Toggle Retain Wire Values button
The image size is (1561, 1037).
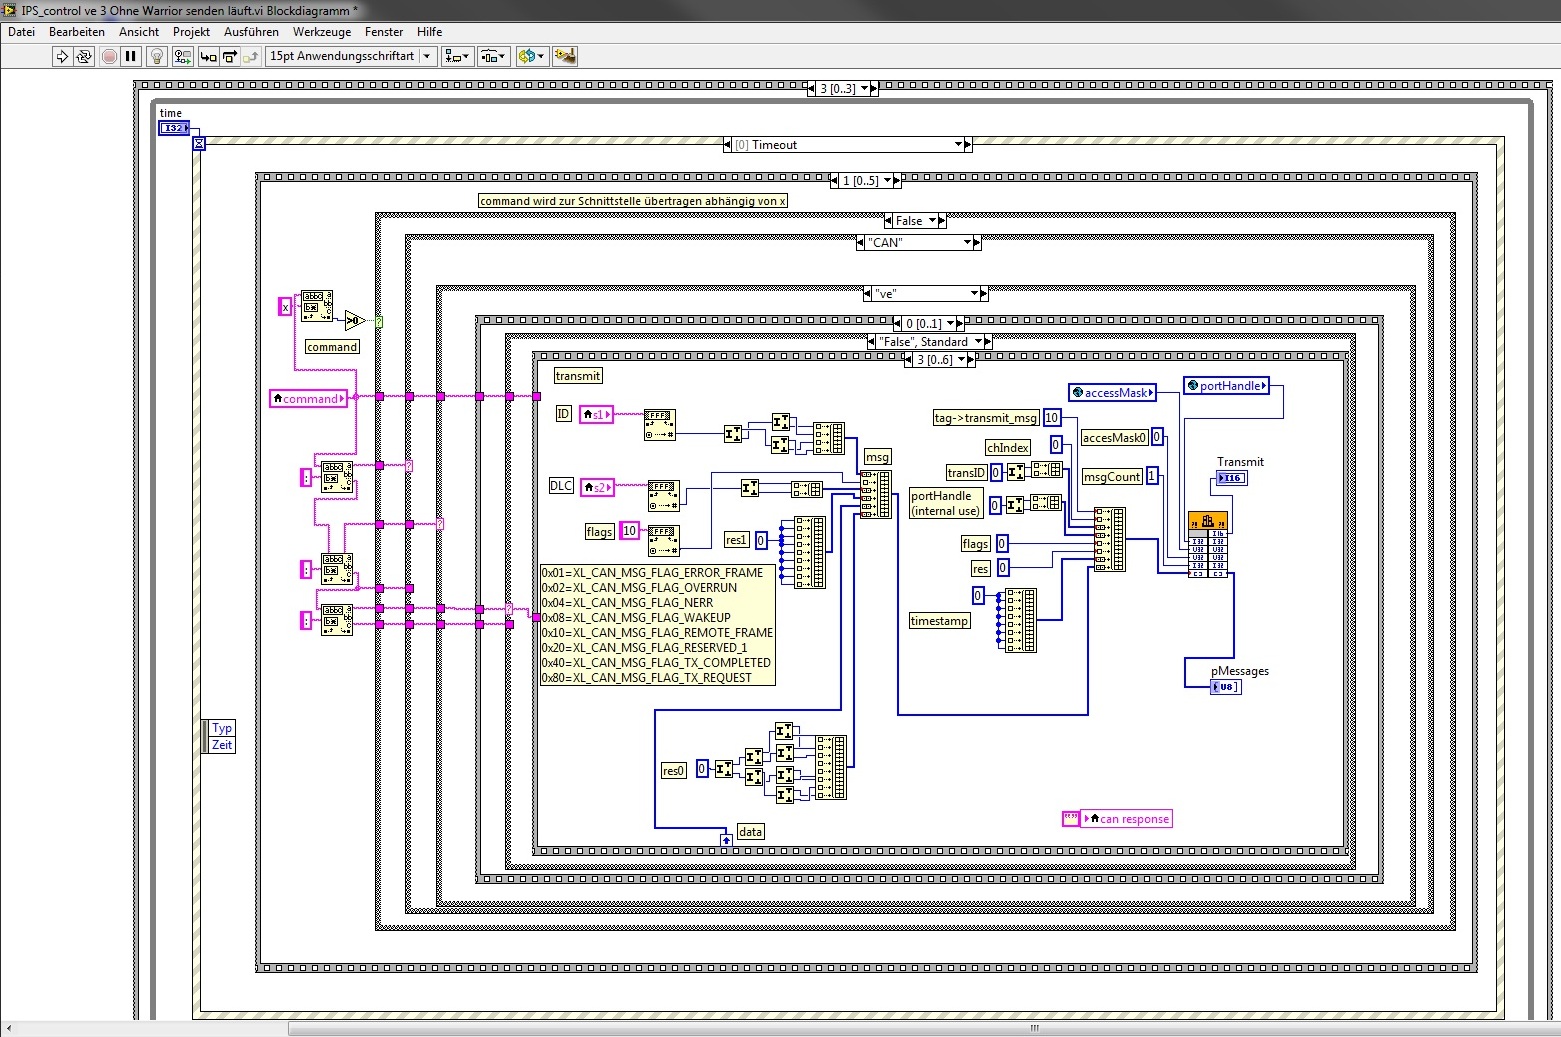click(x=183, y=57)
